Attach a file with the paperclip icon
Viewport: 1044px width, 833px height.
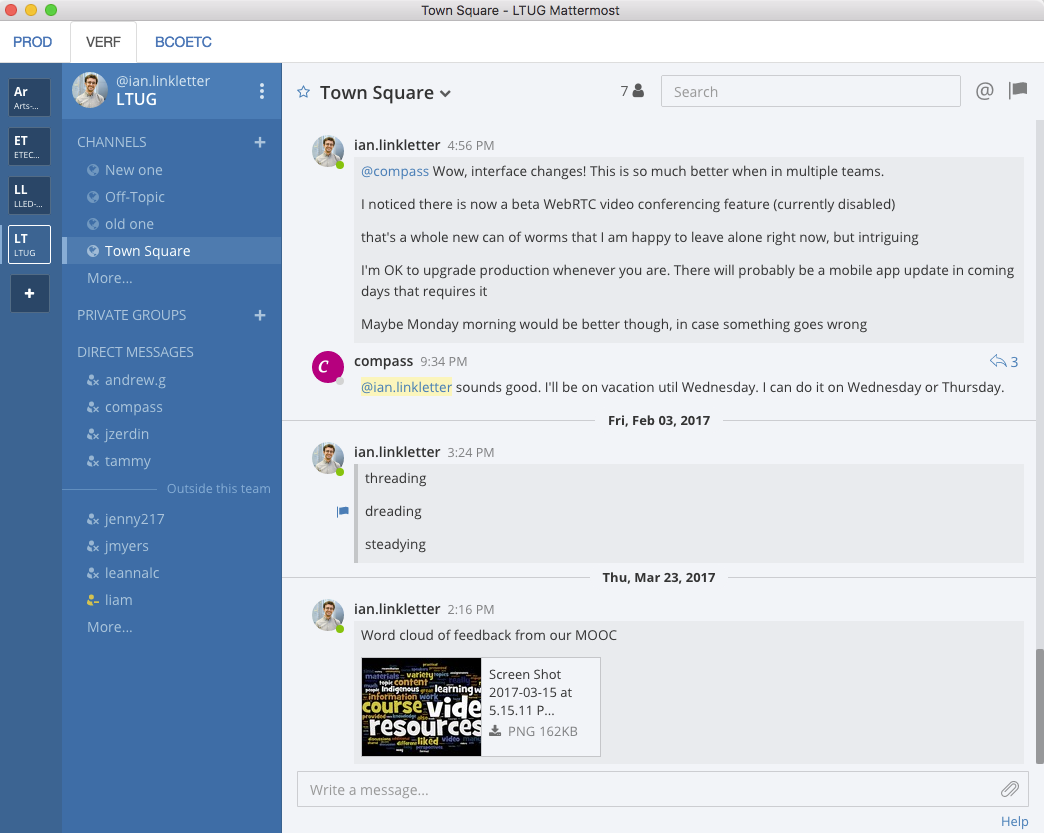(x=1010, y=788)
